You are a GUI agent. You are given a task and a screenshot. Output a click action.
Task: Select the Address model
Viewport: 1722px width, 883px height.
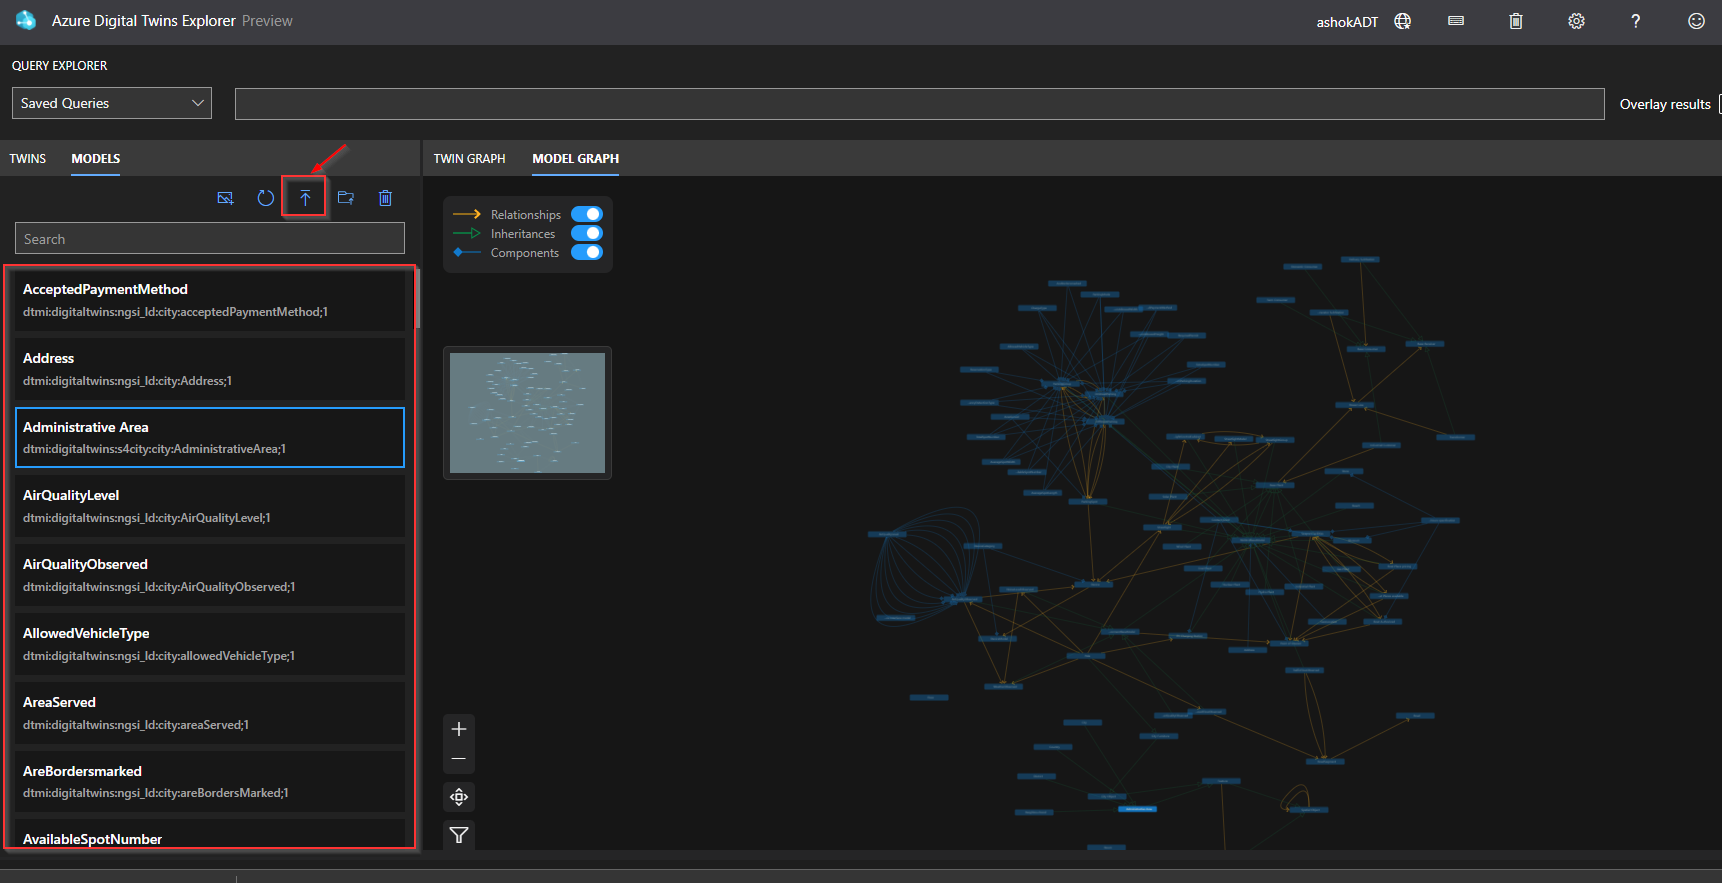210,369
